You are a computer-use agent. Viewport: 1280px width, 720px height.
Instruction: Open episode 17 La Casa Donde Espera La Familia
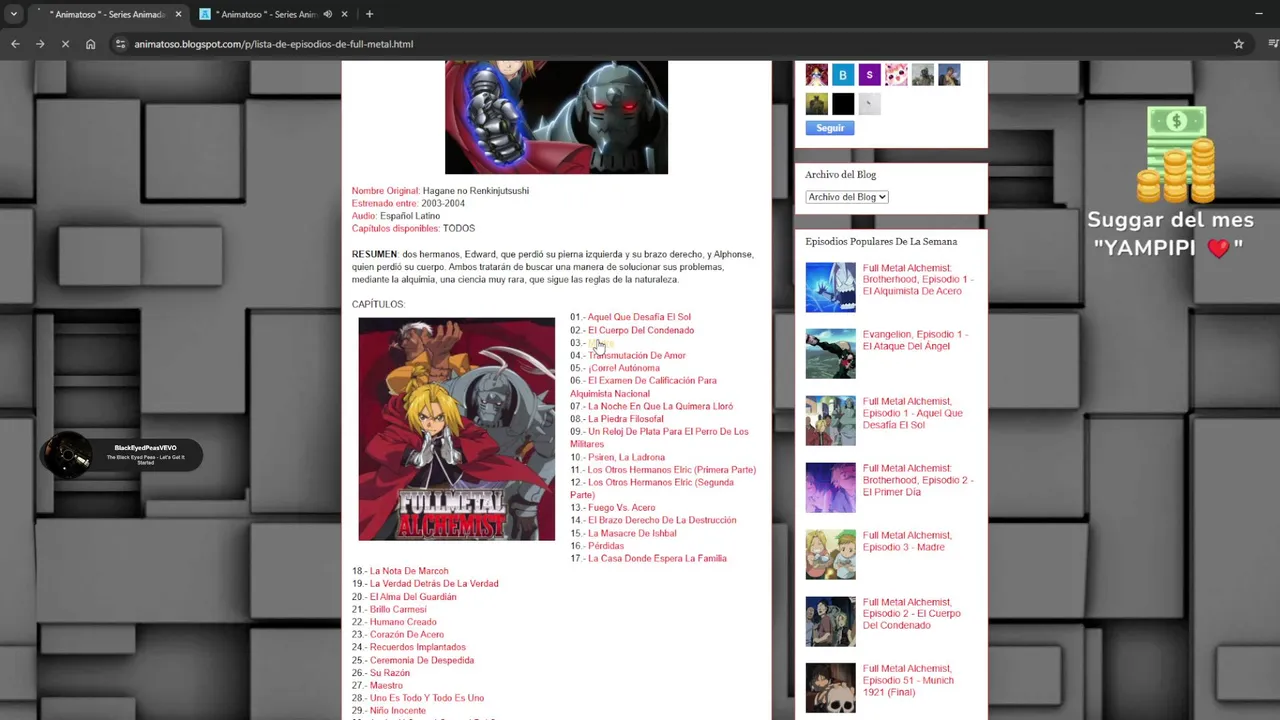[x=657, y=558]
